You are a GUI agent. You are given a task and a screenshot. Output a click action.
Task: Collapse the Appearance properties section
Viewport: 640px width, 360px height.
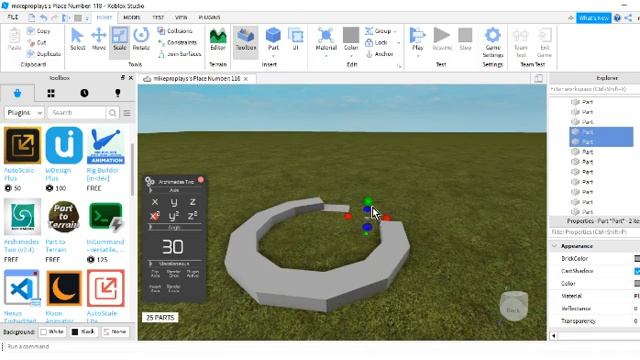[x=554, y=246]
